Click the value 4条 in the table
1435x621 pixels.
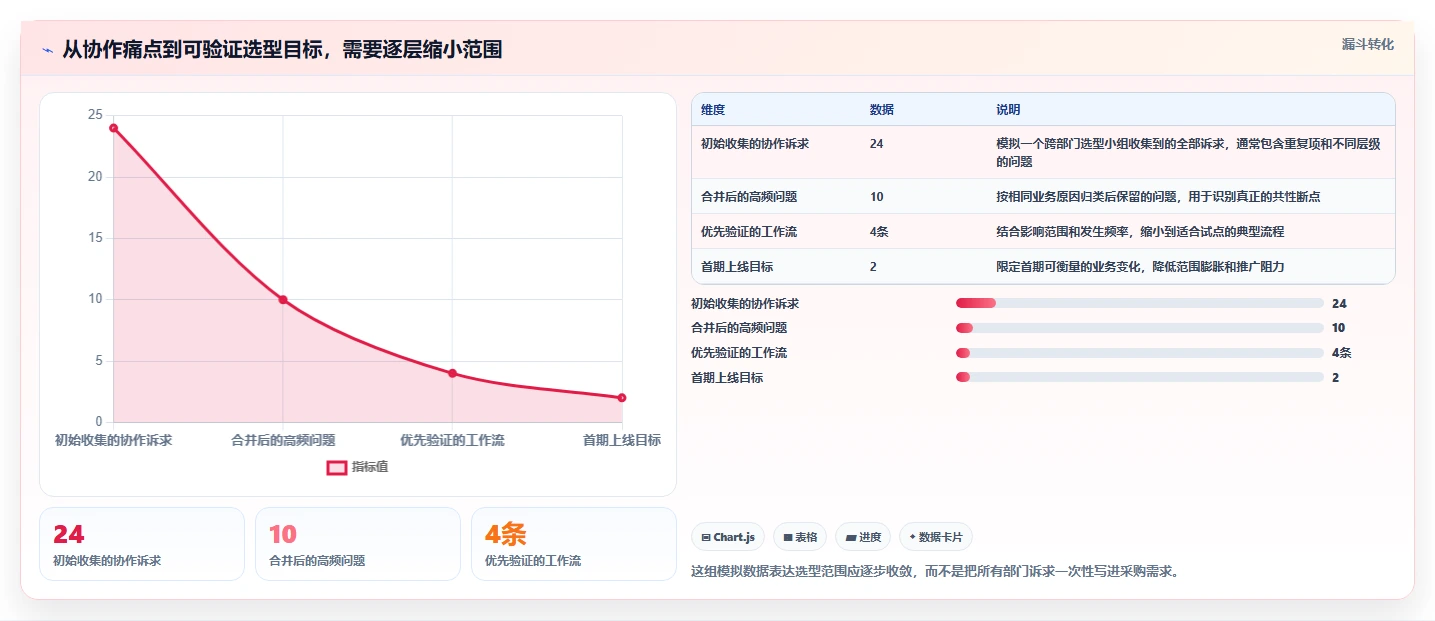pos(880,232)
